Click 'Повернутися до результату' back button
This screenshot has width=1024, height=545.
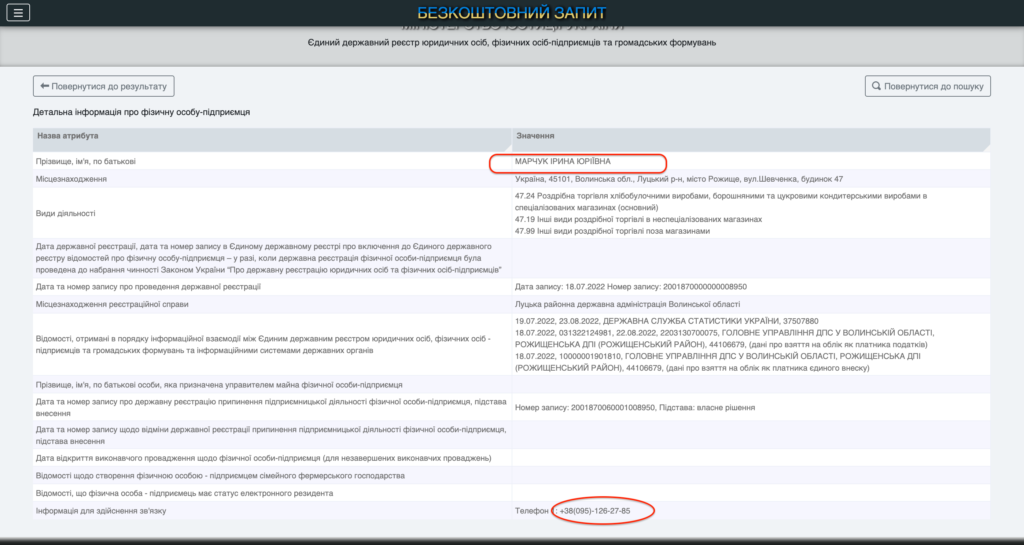104,86
